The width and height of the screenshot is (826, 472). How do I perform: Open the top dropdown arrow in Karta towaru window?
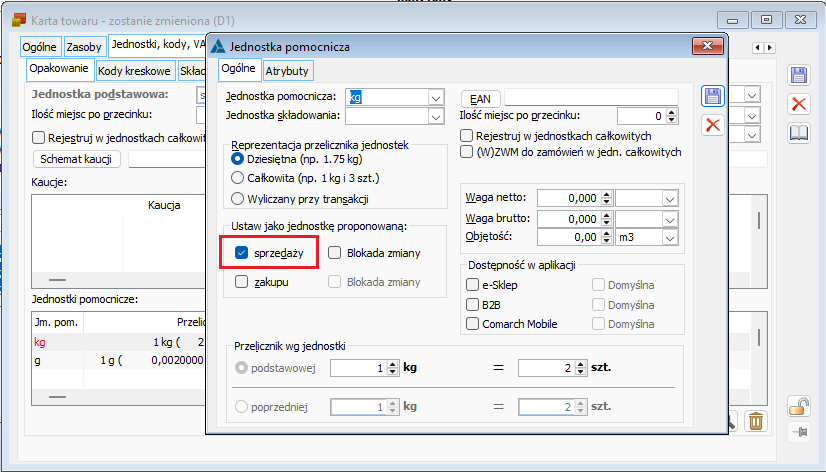pyautogui.click(x=752, y=95)
